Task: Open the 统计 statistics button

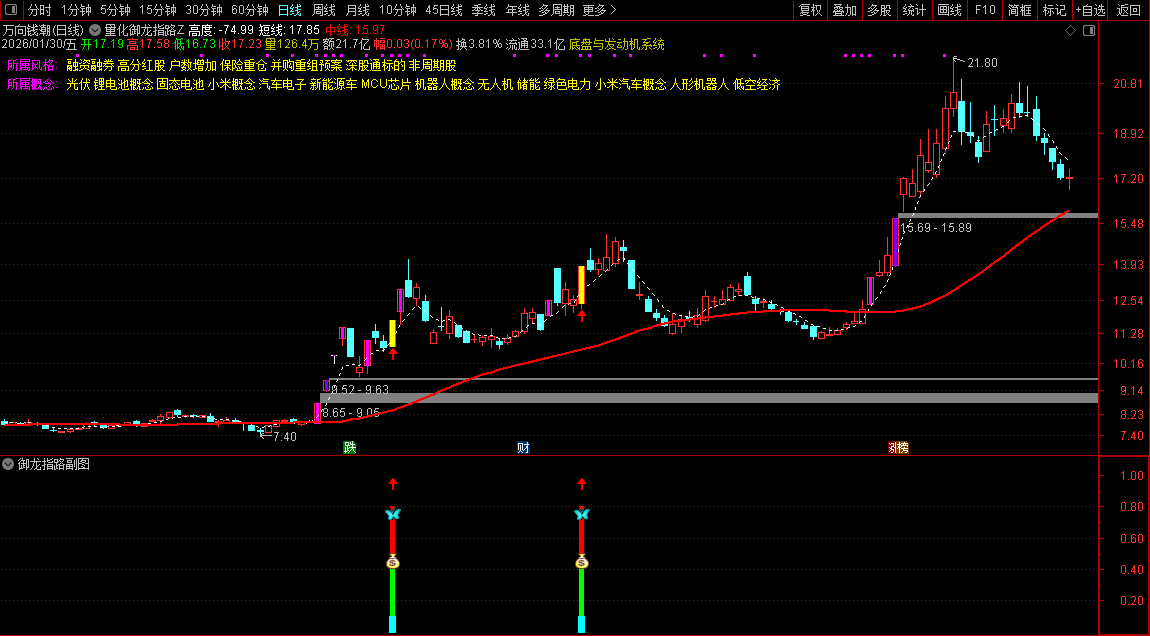Action: 914,10
